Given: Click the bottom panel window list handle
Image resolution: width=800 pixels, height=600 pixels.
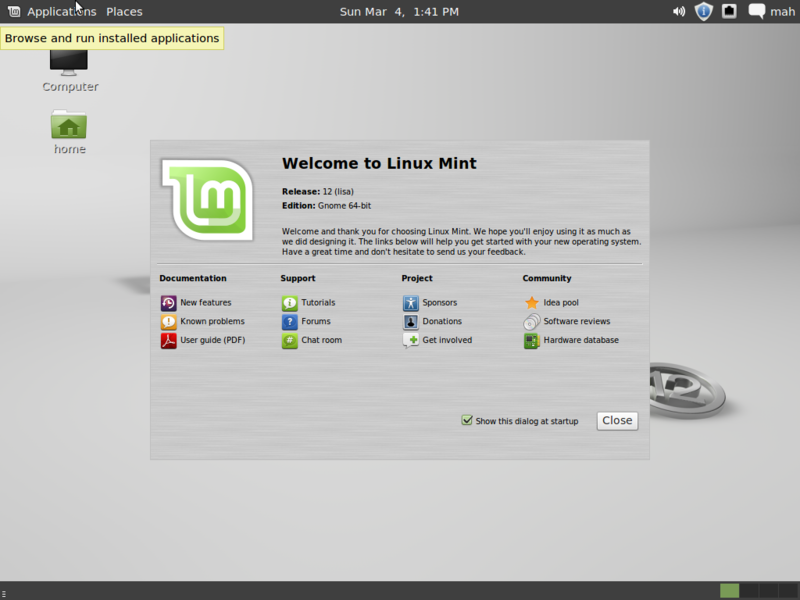Looking at the screenshot, I should pyautogui.click(x=4, y=593).
